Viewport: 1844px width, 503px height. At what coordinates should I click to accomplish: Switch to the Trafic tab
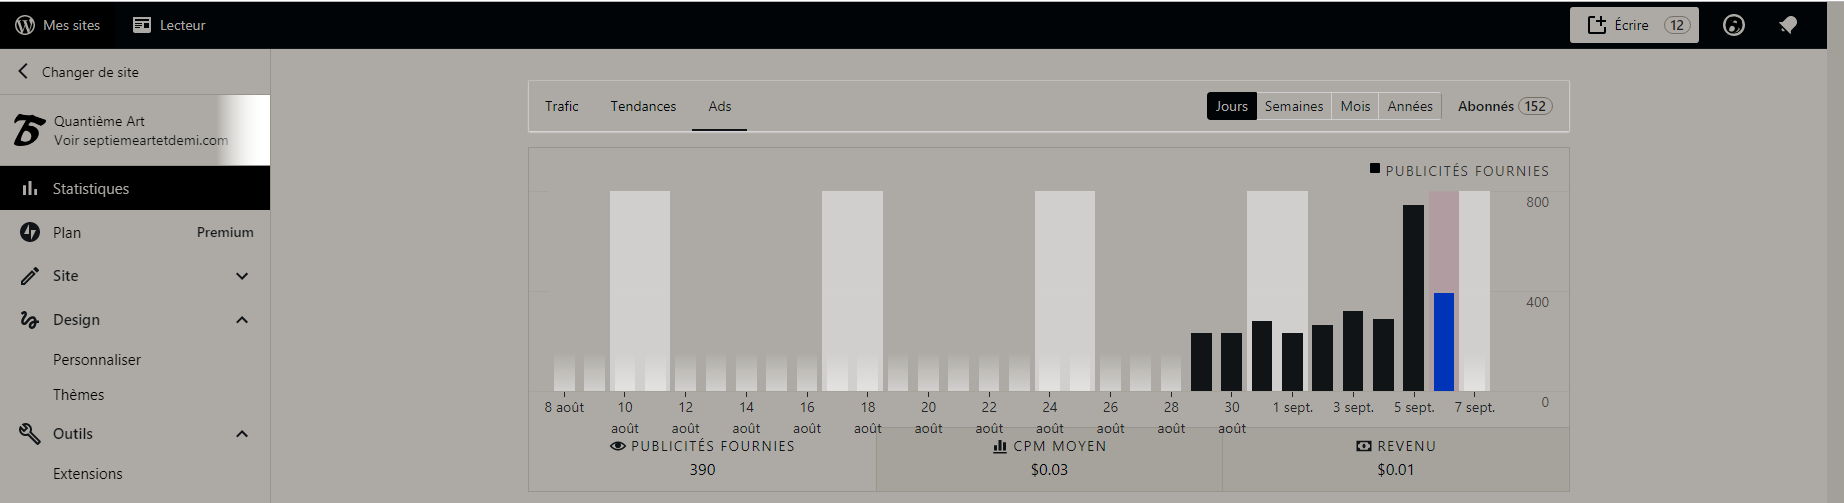tap(562, 106)
